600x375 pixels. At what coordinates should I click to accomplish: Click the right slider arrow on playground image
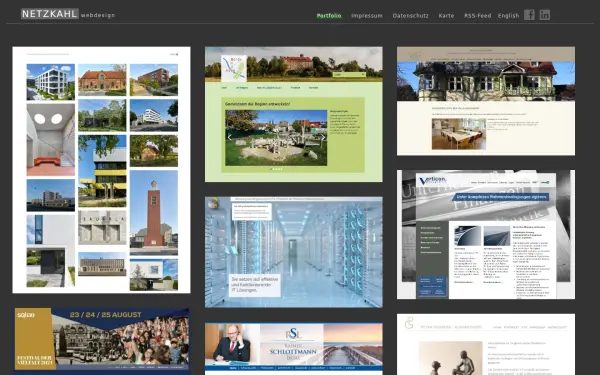coord(323,137)
